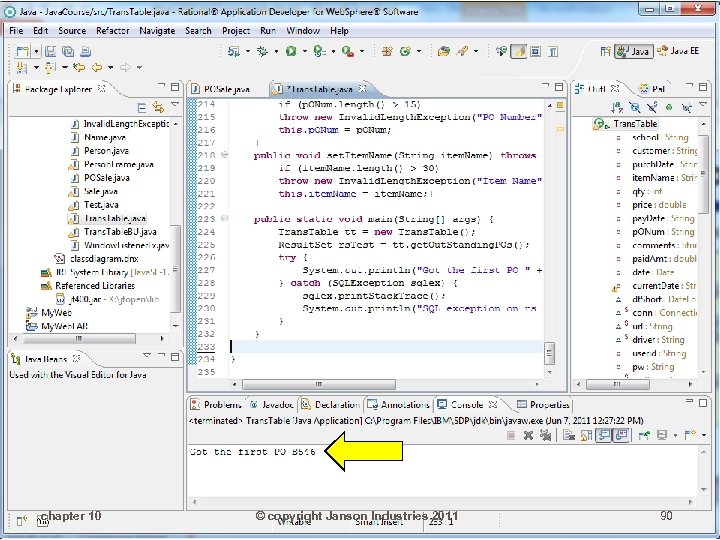Open the Debug dropdown arrow
Screen dimensions: 720x540
tap(276, 51)
